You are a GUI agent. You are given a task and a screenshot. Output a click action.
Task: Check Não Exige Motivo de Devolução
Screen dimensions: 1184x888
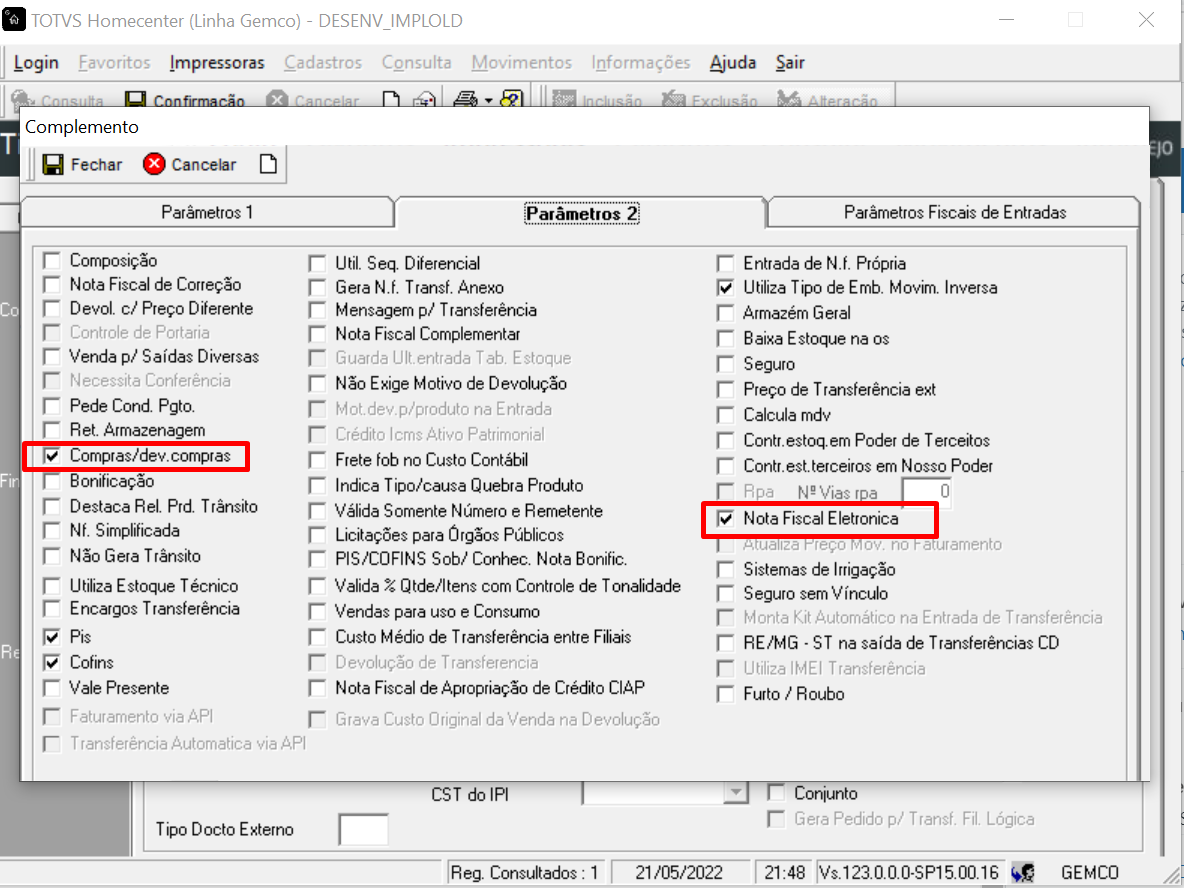point(317,384)
